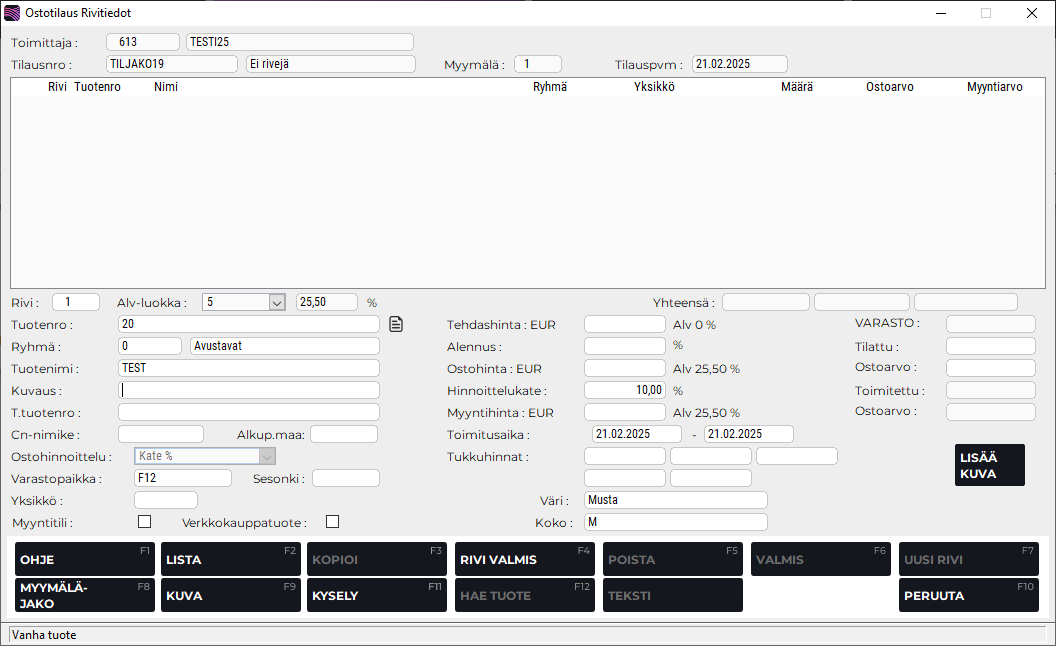Screen dimensions: 1056x646
Task: Tick the Verkkokauppatuote checkbox
Action: tap(332, 521)
